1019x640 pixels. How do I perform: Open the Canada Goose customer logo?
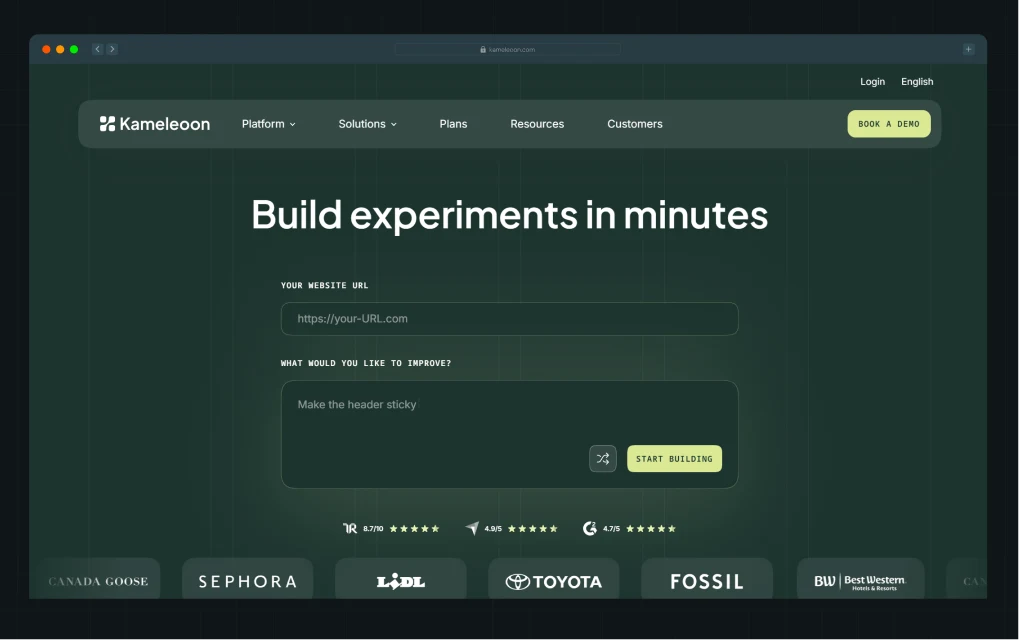click(97, 581)
